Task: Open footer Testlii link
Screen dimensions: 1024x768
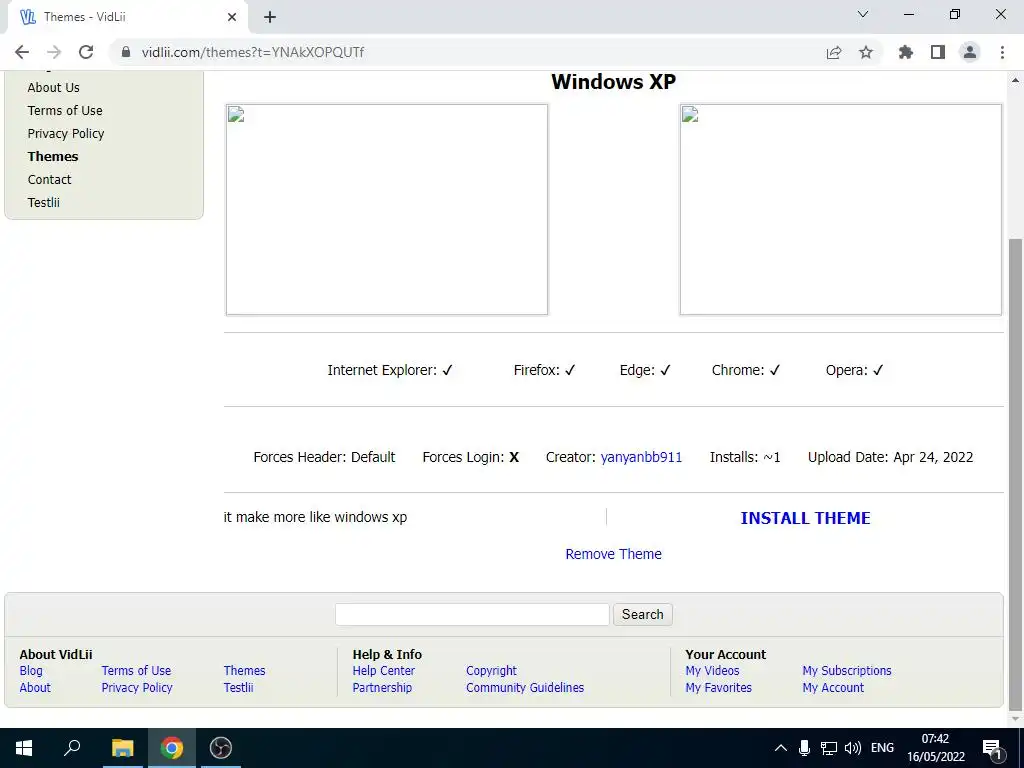Action: (x=238, y=688)
